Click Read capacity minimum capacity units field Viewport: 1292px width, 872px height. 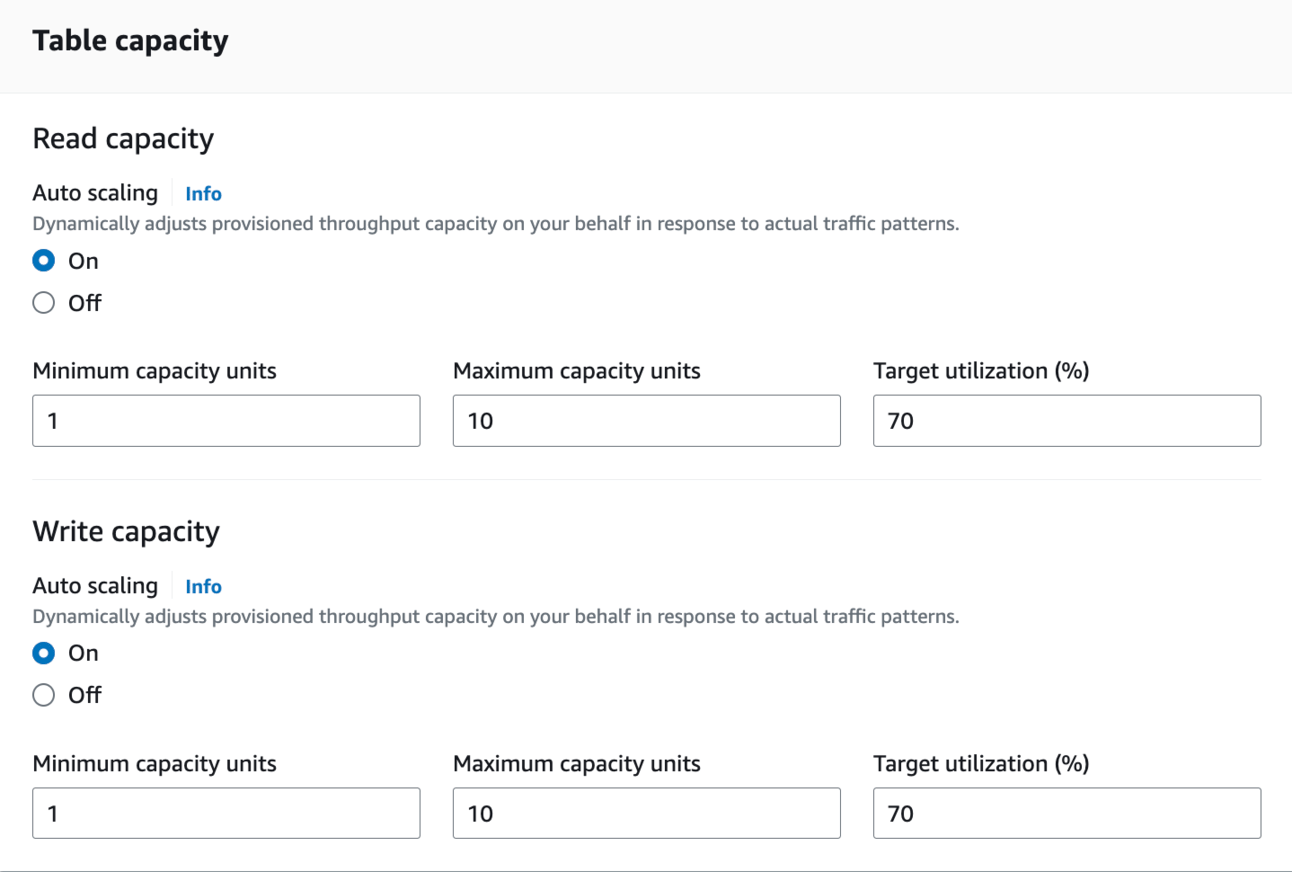pos(226,421)
